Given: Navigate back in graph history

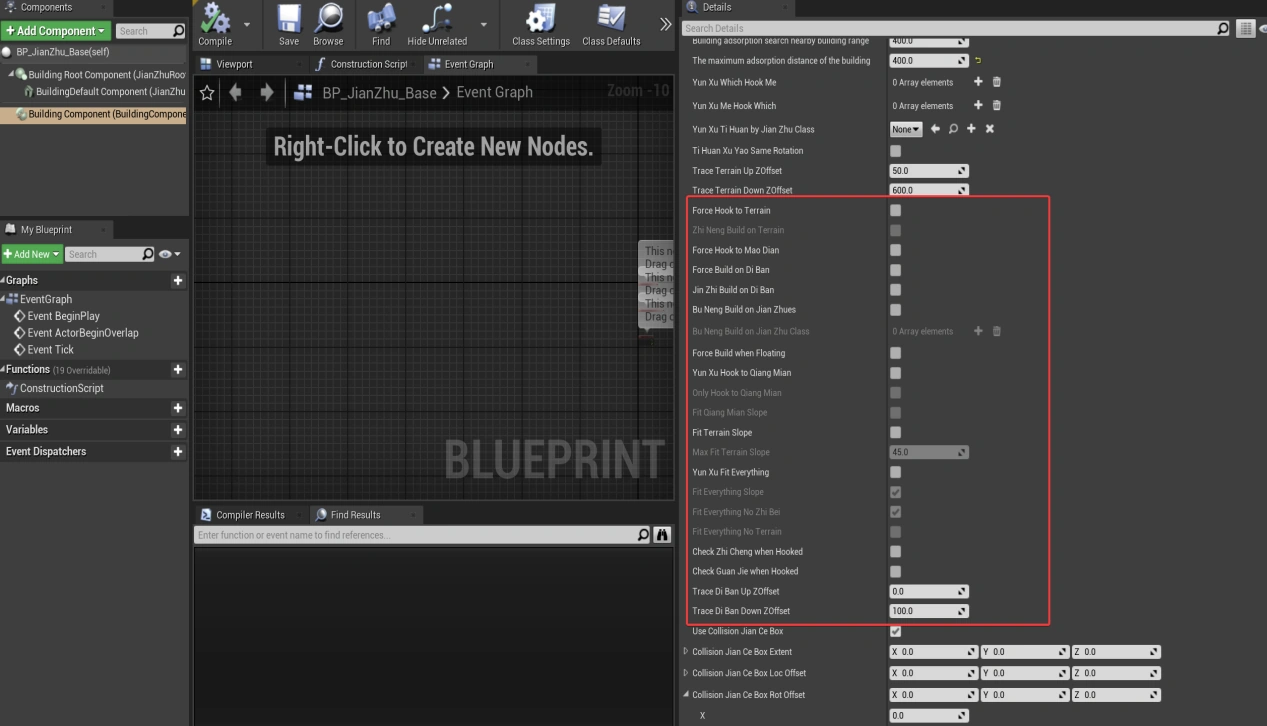Looking at the screenshot, I should 236,93.
